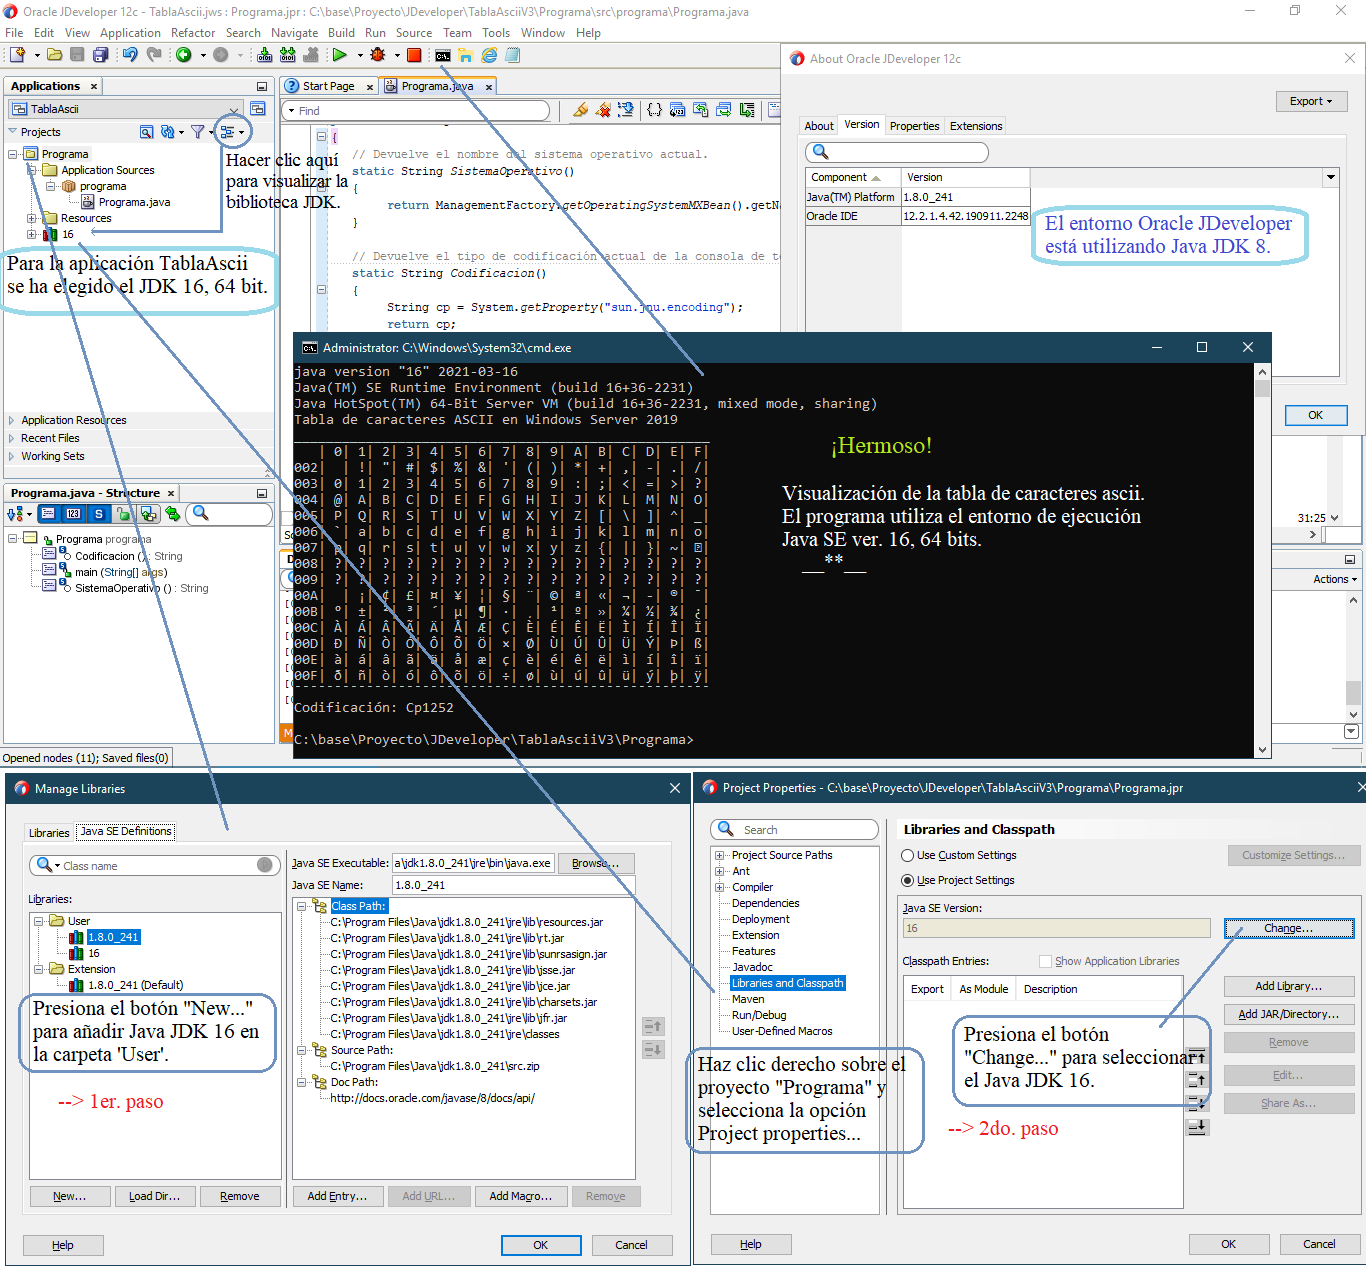The image size is (1368, 1278).
Task: Click the Open folder icon in main toolbar
Action: 55,55
